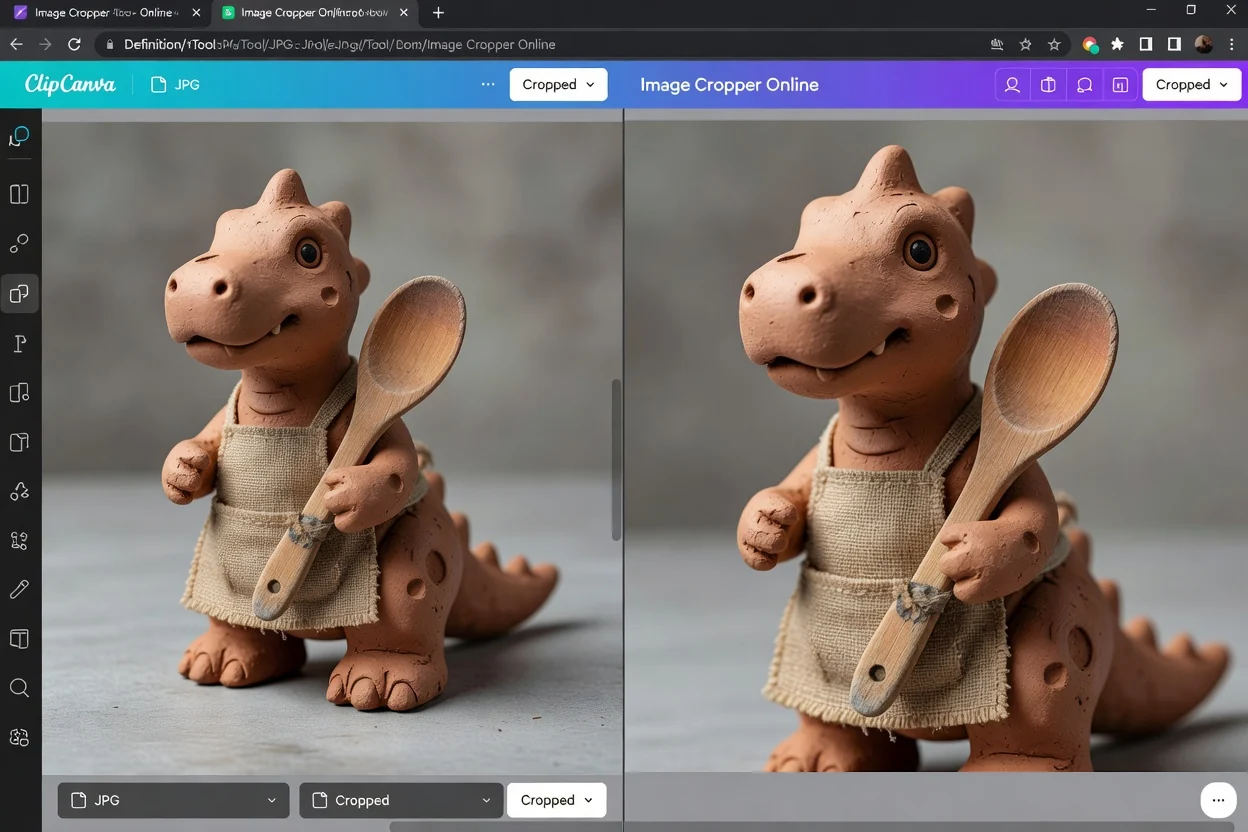Select the two linked circles sidebar tool

(x=19, y=244)
